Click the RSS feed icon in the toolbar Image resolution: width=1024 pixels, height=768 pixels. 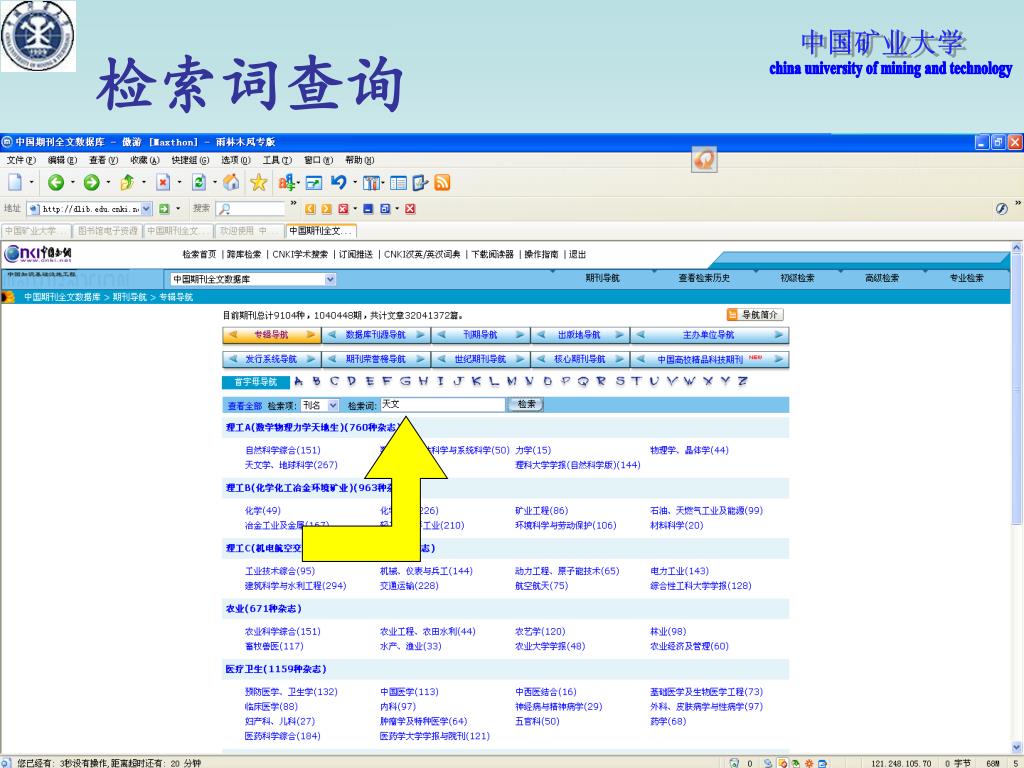tap(442, 183)
